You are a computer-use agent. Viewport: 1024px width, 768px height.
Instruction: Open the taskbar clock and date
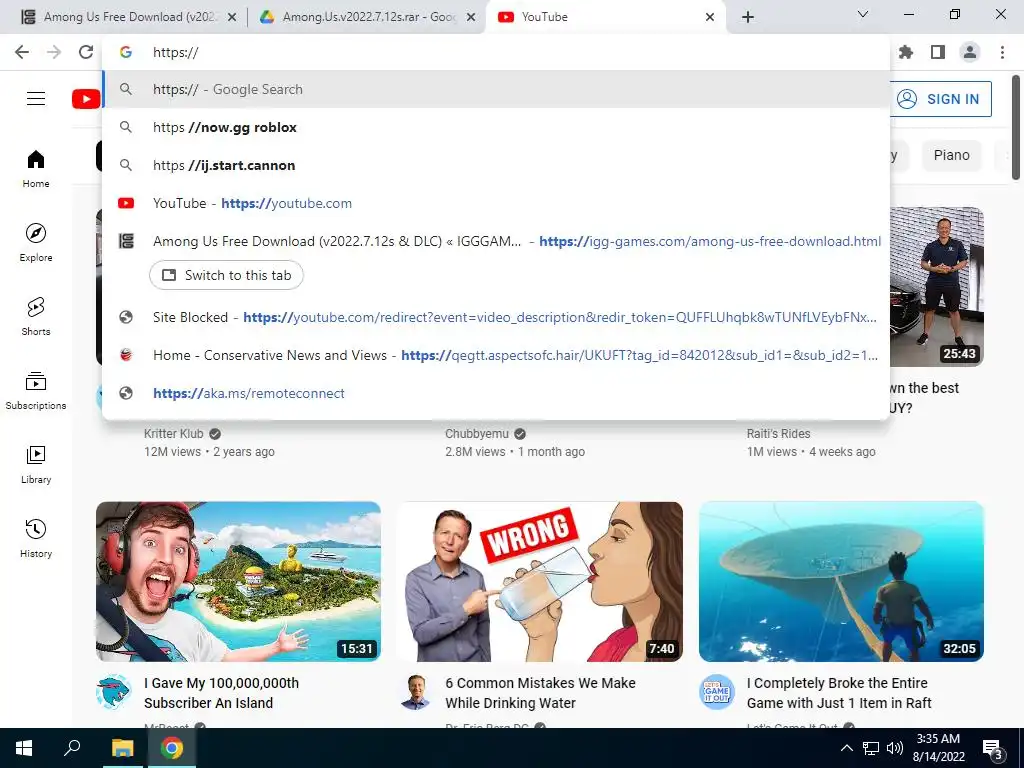coord(938,748)
